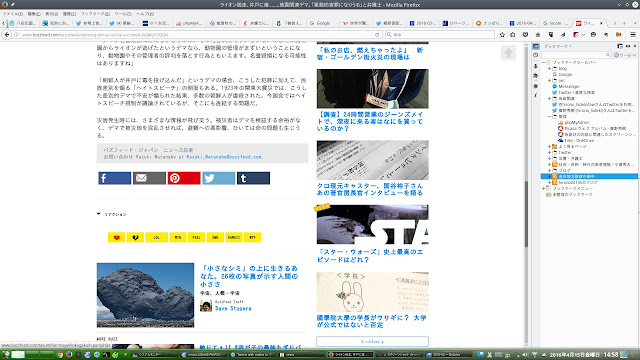Share article on Twitter

pos(218,178)
